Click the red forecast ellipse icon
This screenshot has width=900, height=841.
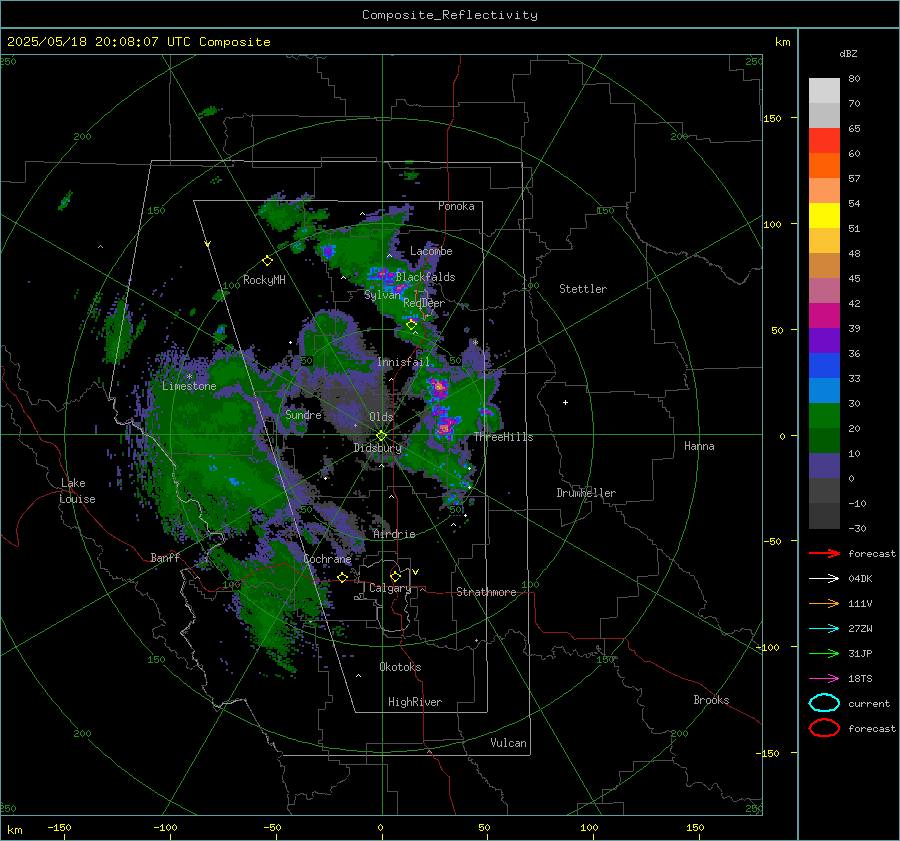click(824, 728)
